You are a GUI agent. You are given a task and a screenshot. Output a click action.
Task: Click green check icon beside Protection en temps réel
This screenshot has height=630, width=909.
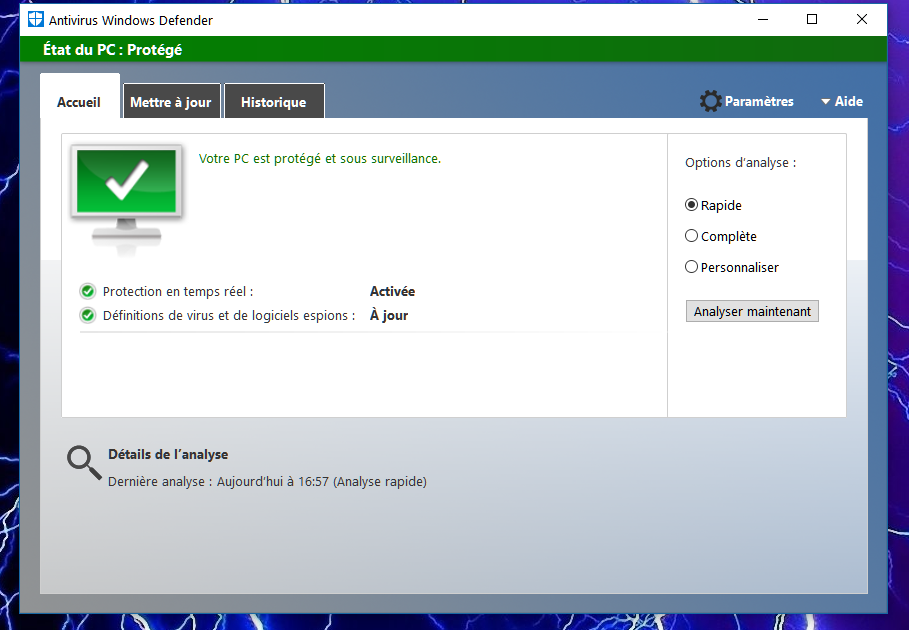tap(88, 291)
